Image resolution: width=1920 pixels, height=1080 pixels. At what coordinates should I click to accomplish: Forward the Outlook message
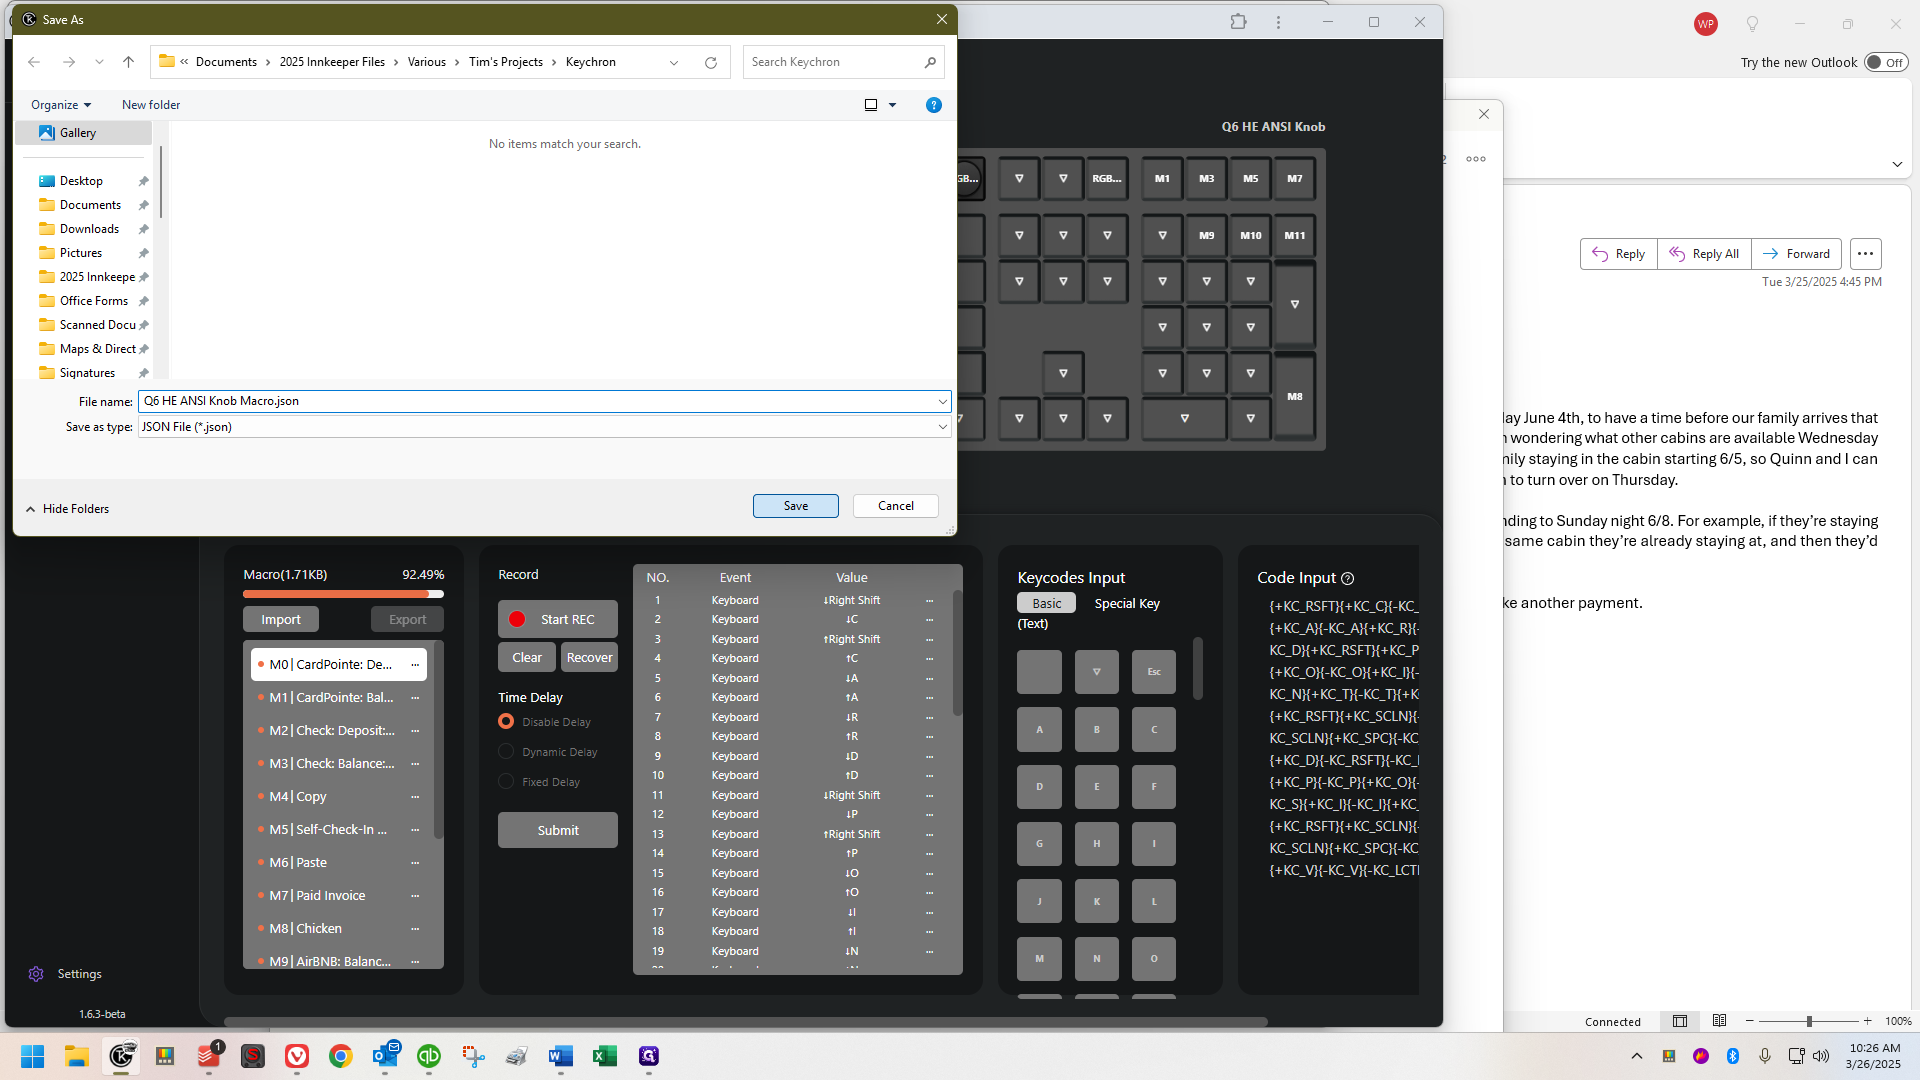[x=1796, y=254]
